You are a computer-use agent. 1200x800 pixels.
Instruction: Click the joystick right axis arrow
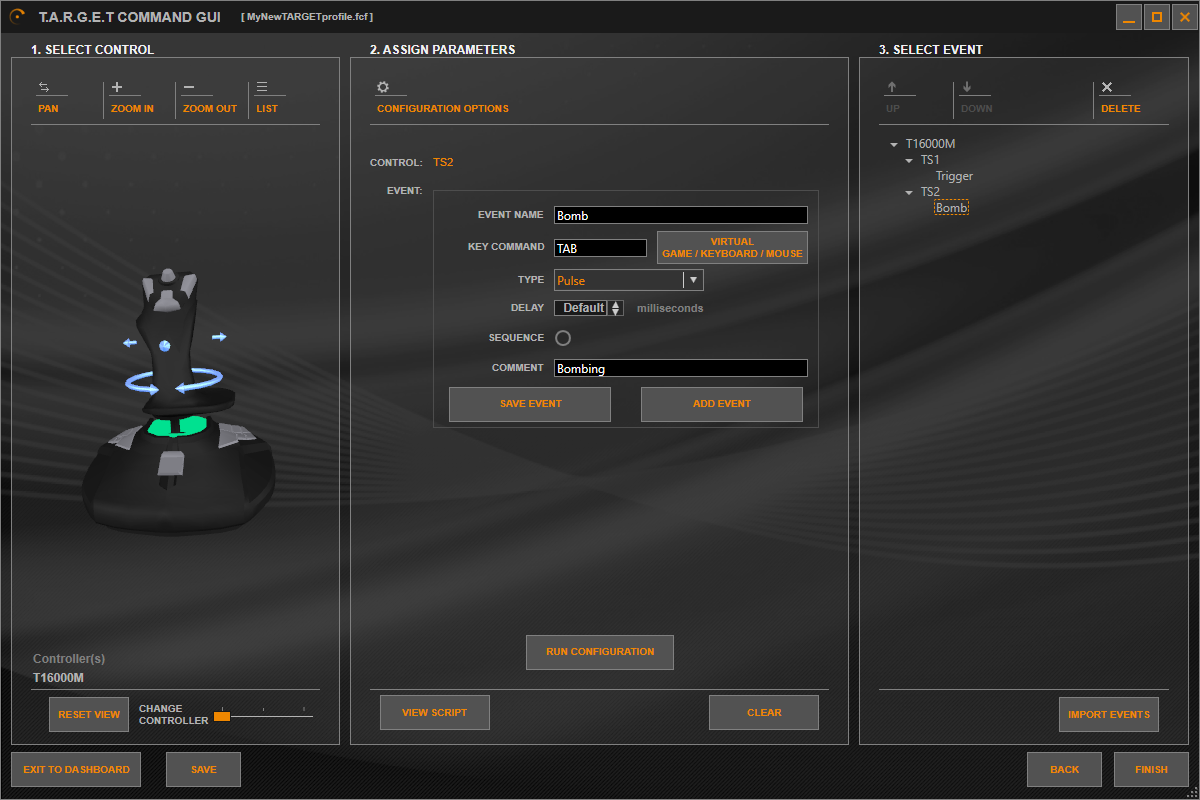tap(219, 337)
